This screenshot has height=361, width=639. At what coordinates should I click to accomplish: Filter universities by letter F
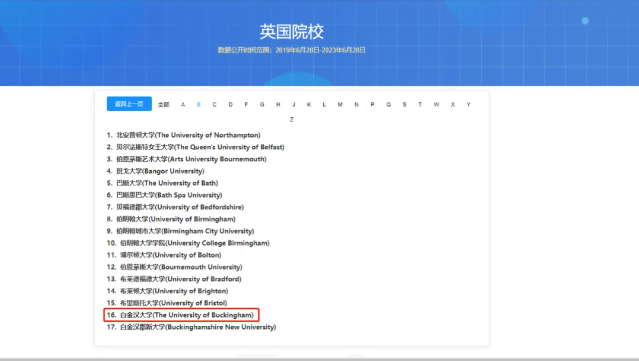(246, 105)
